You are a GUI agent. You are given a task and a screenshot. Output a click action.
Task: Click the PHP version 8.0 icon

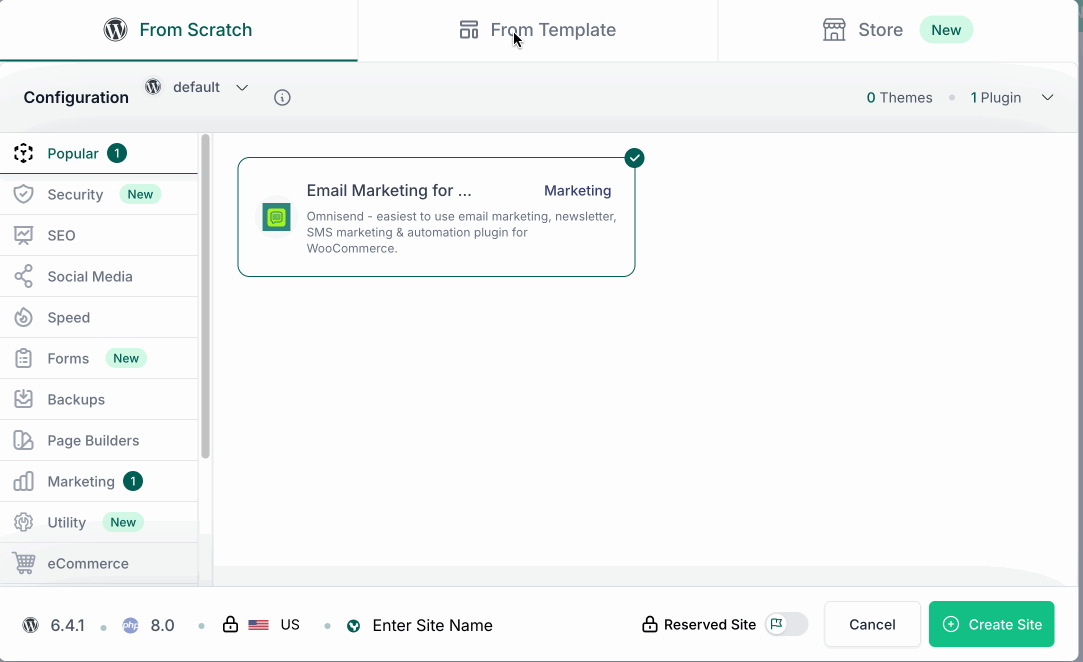[130, 626]
